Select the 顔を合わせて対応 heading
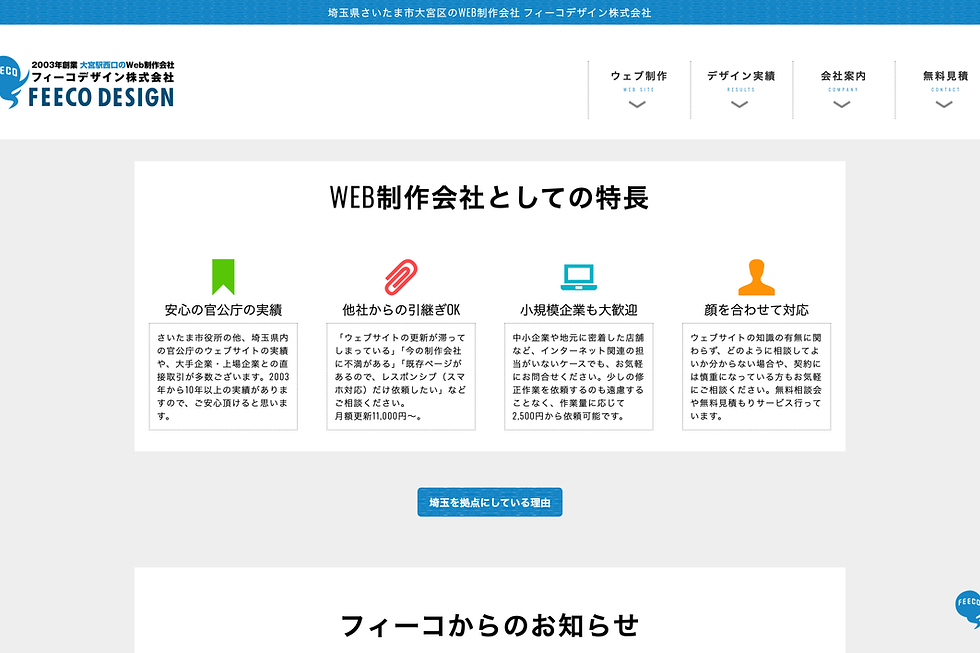 [x=756, y=310]
